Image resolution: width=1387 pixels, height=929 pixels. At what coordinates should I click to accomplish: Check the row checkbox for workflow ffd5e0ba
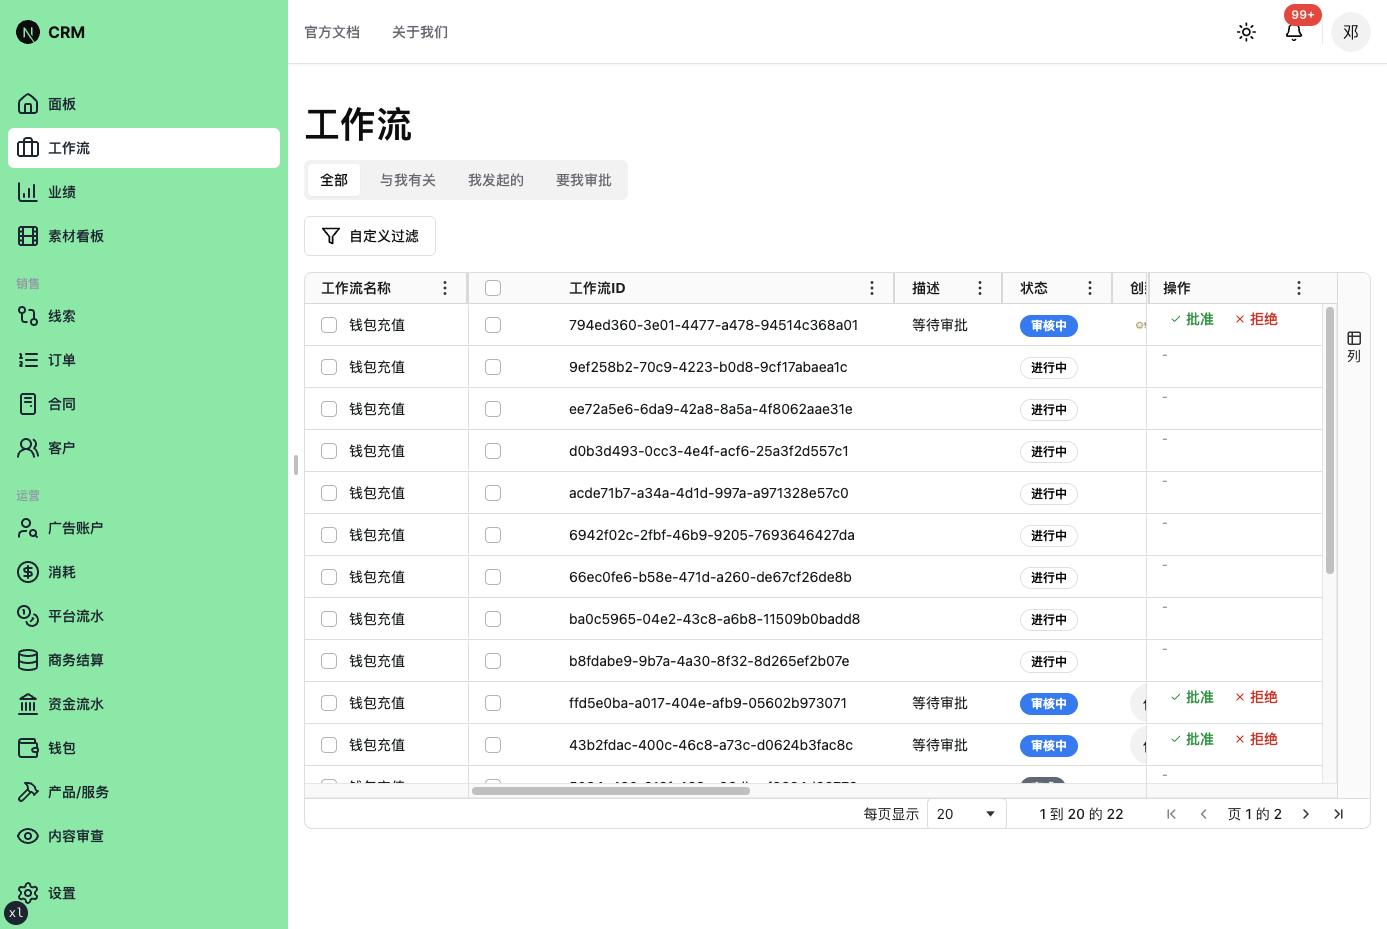coord(493,702)
